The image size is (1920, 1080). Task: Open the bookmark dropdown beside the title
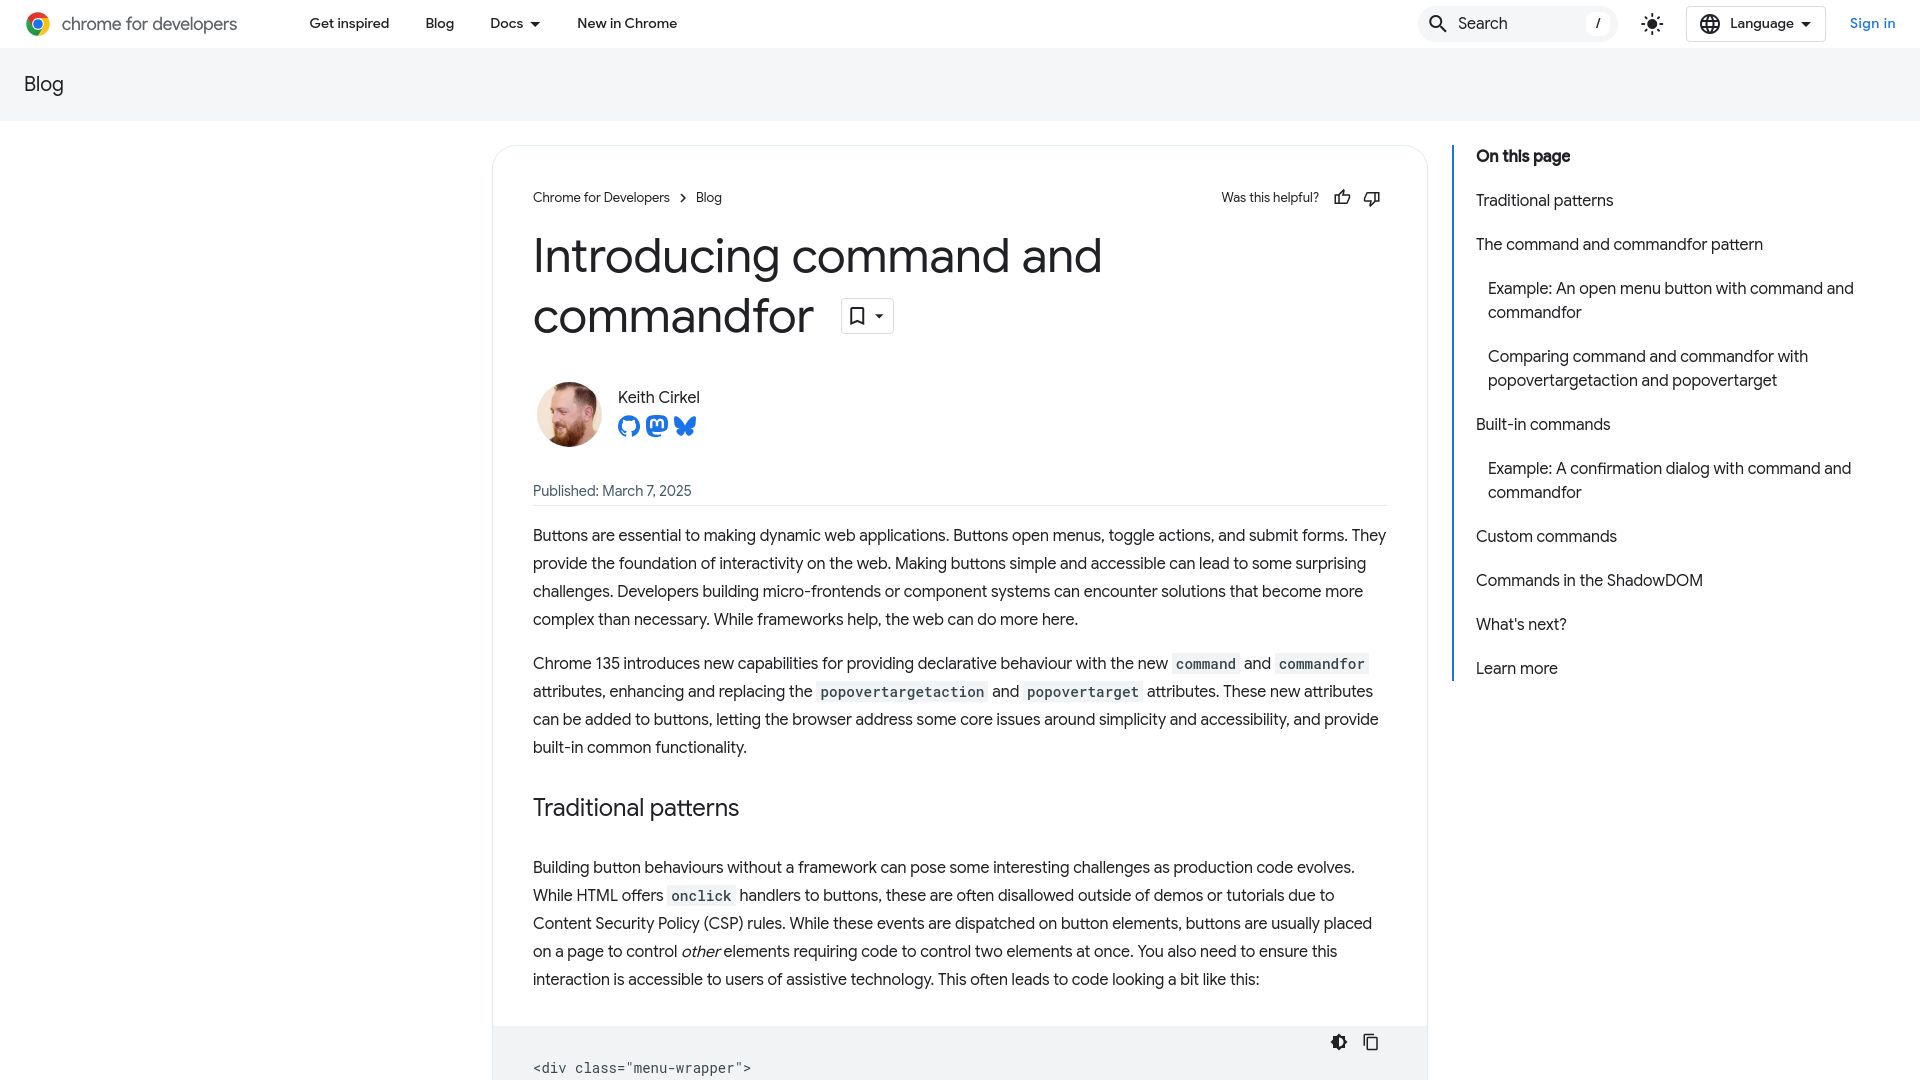coord(867,316)
